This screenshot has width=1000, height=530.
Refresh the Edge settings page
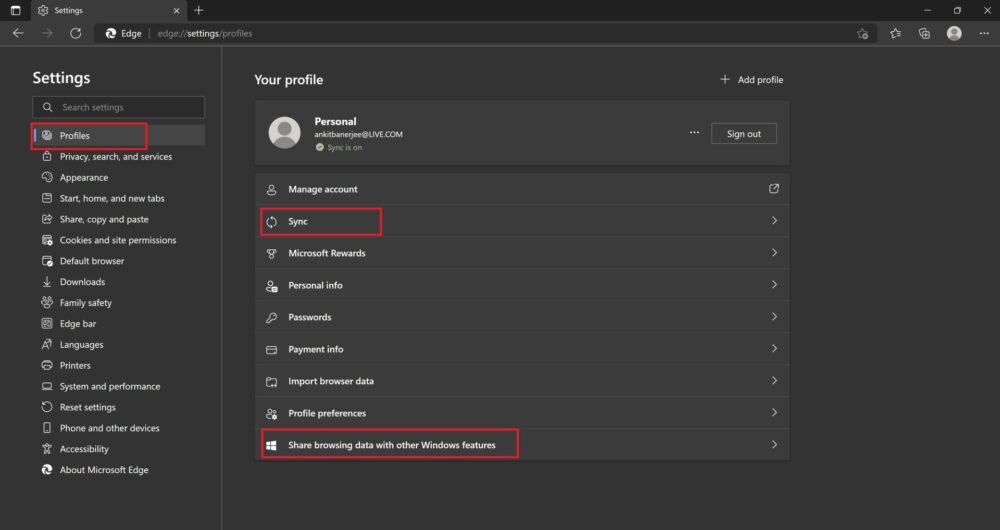75,33
